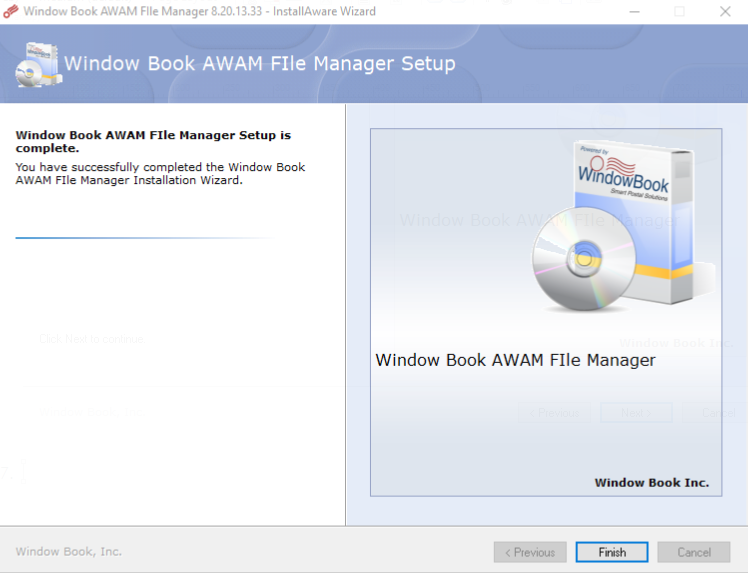Screen dimensions: 748x573
Task: Click the bold Window Book Inc. label
Action: click(652, 483)
